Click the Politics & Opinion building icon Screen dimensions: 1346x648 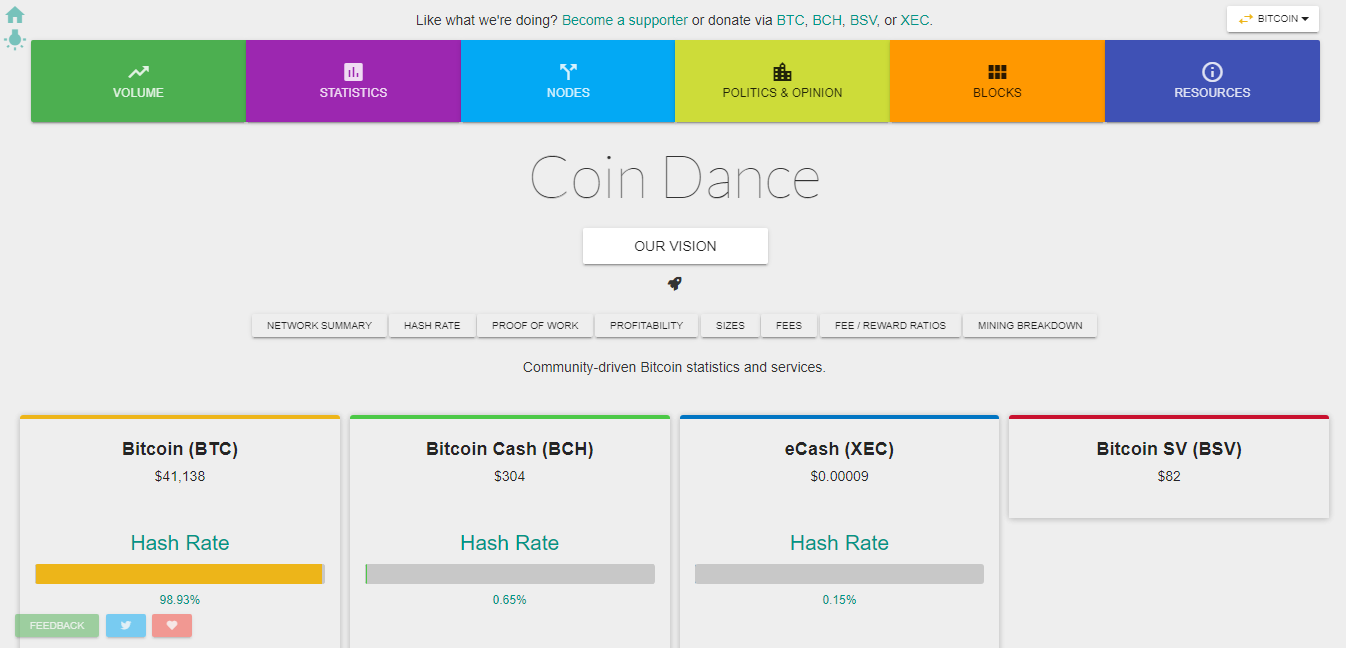coord(782,72)
